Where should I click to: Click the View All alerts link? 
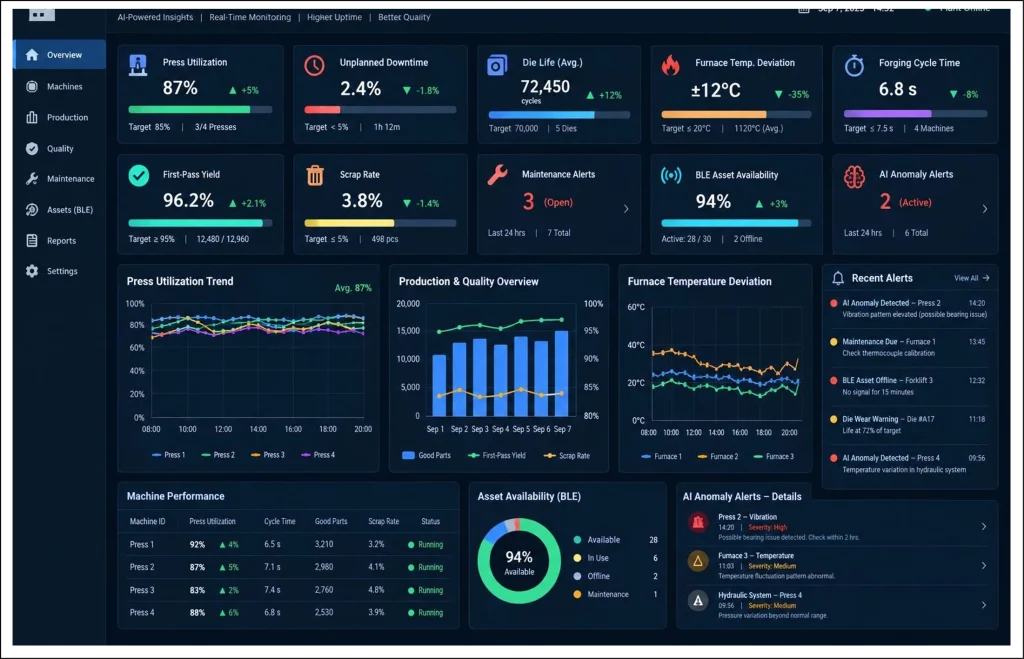971,278
